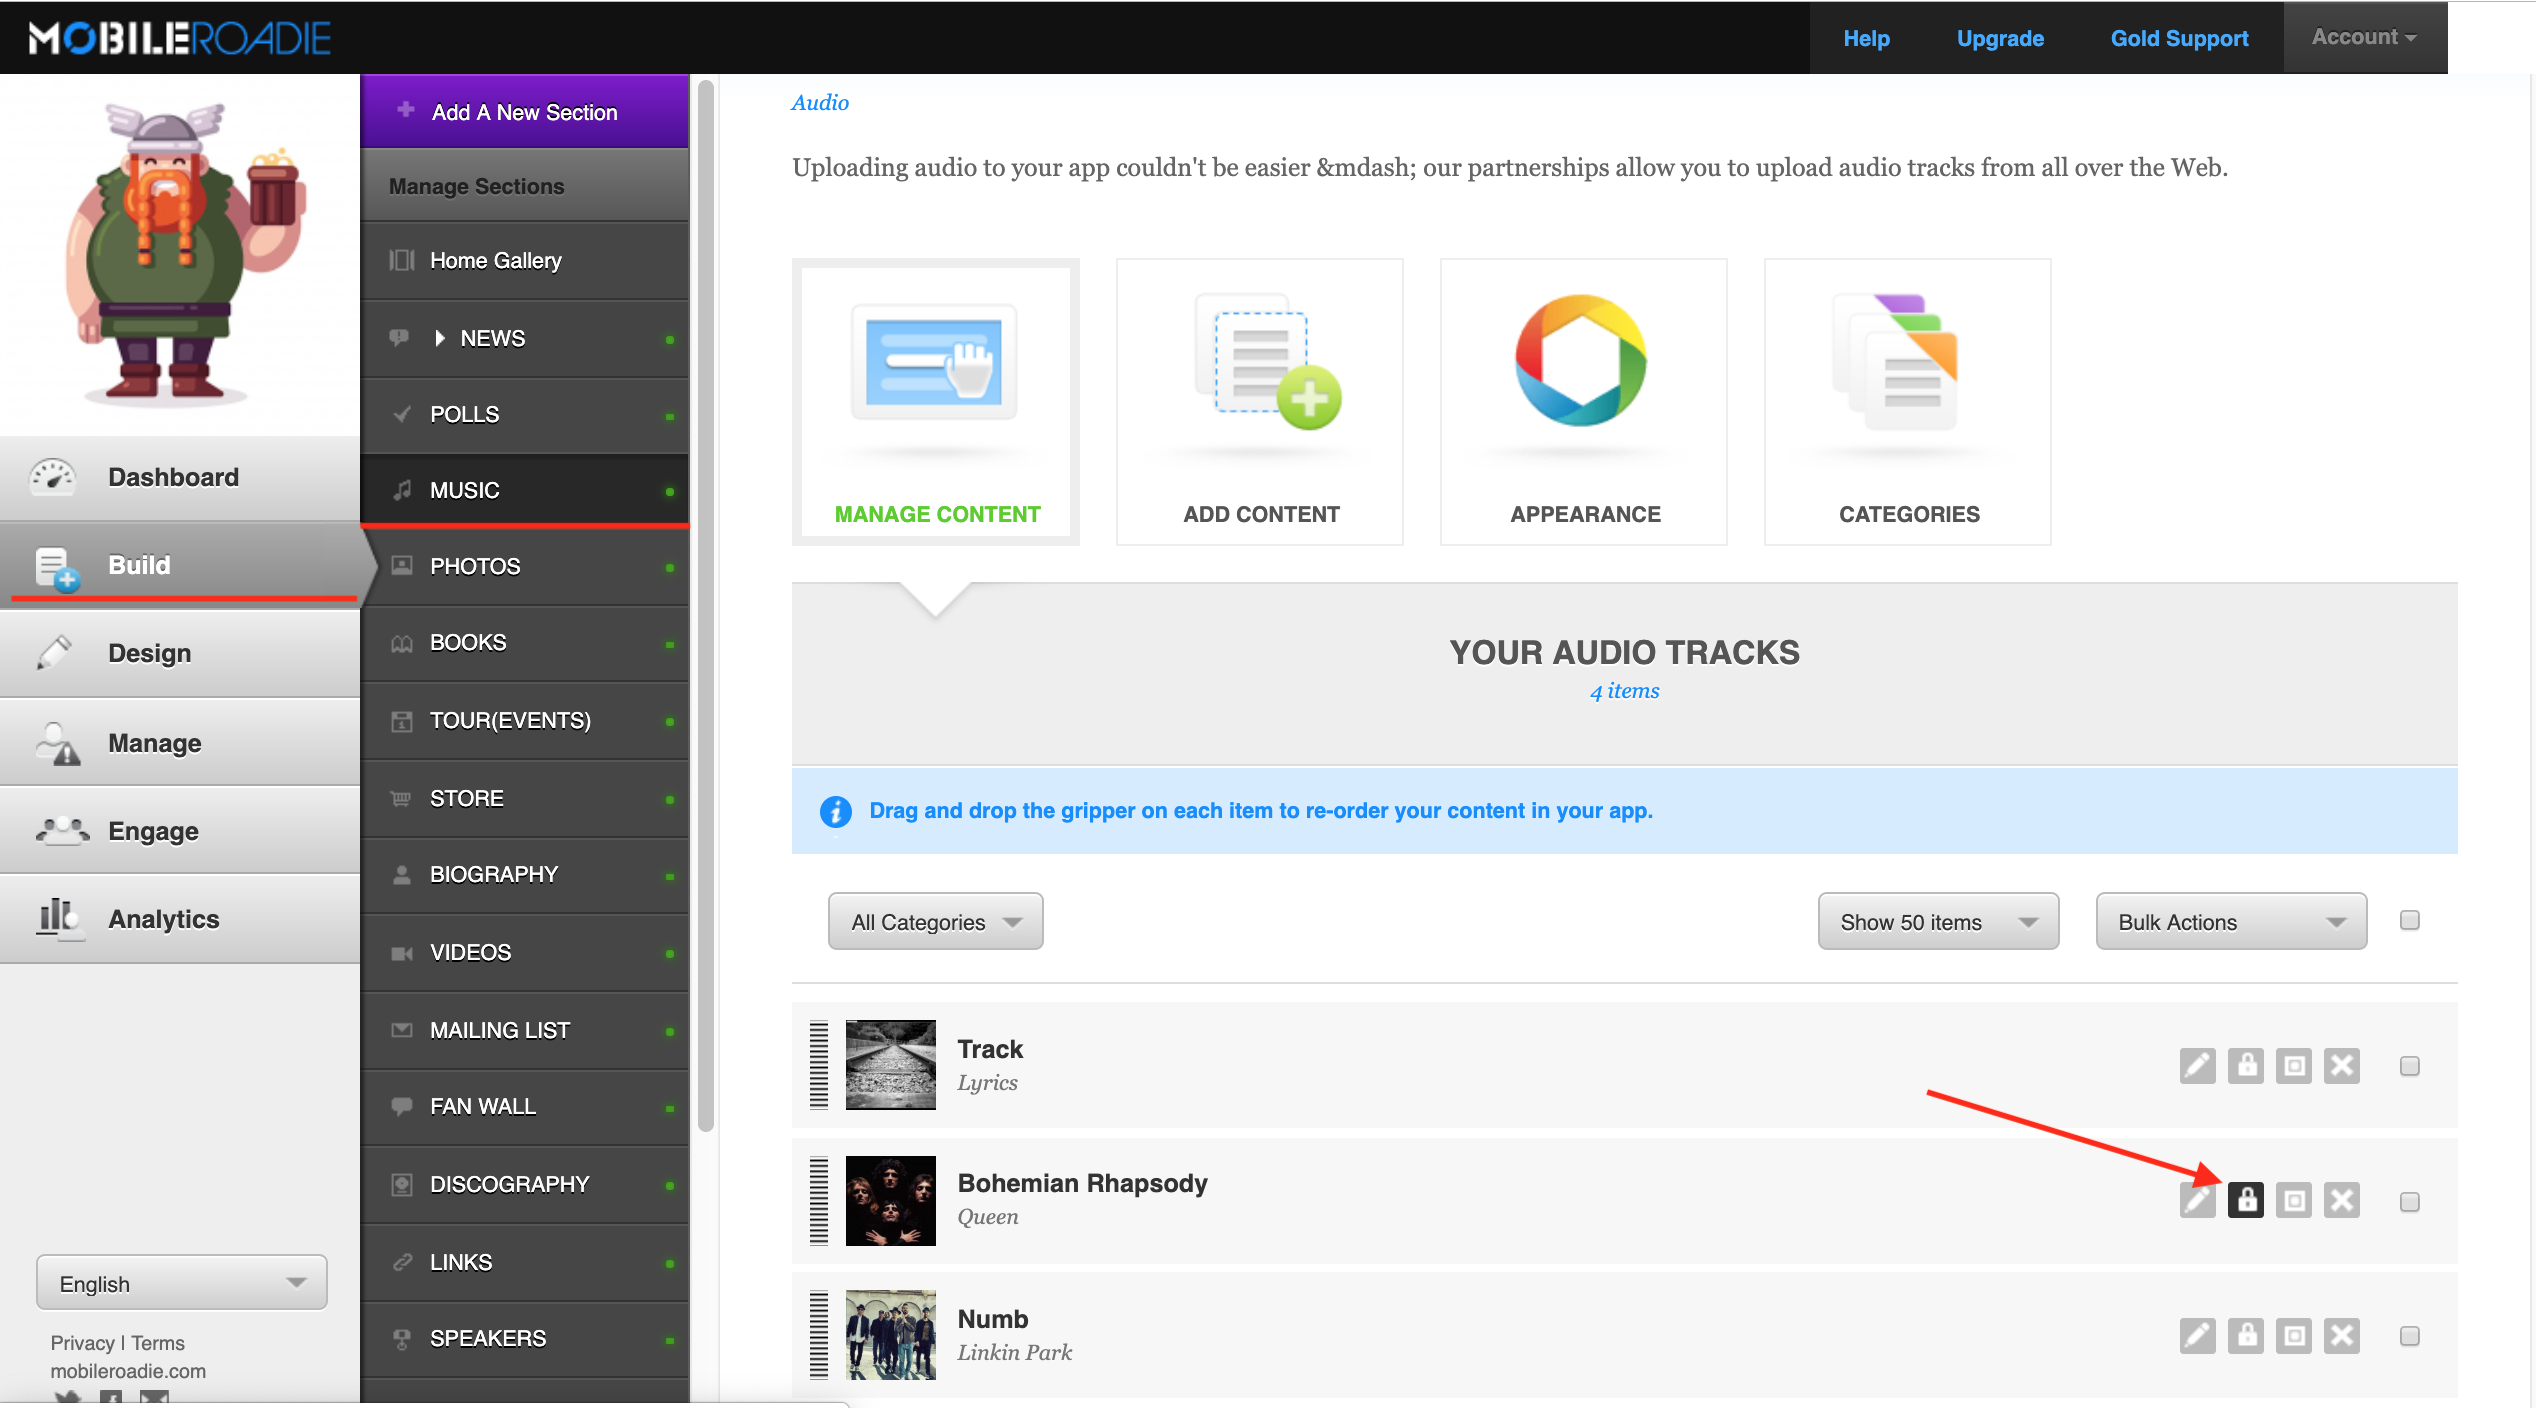
Task: Click the preview square icon for Track
Action: [2293, 1065]
